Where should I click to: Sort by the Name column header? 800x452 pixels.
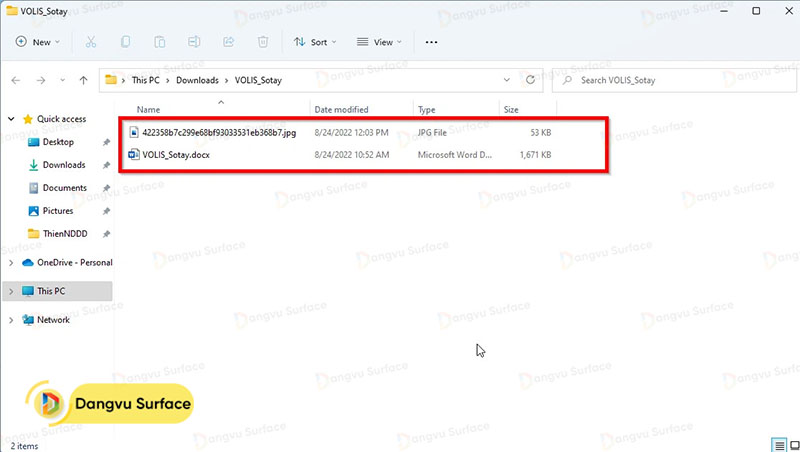[148, 110]
